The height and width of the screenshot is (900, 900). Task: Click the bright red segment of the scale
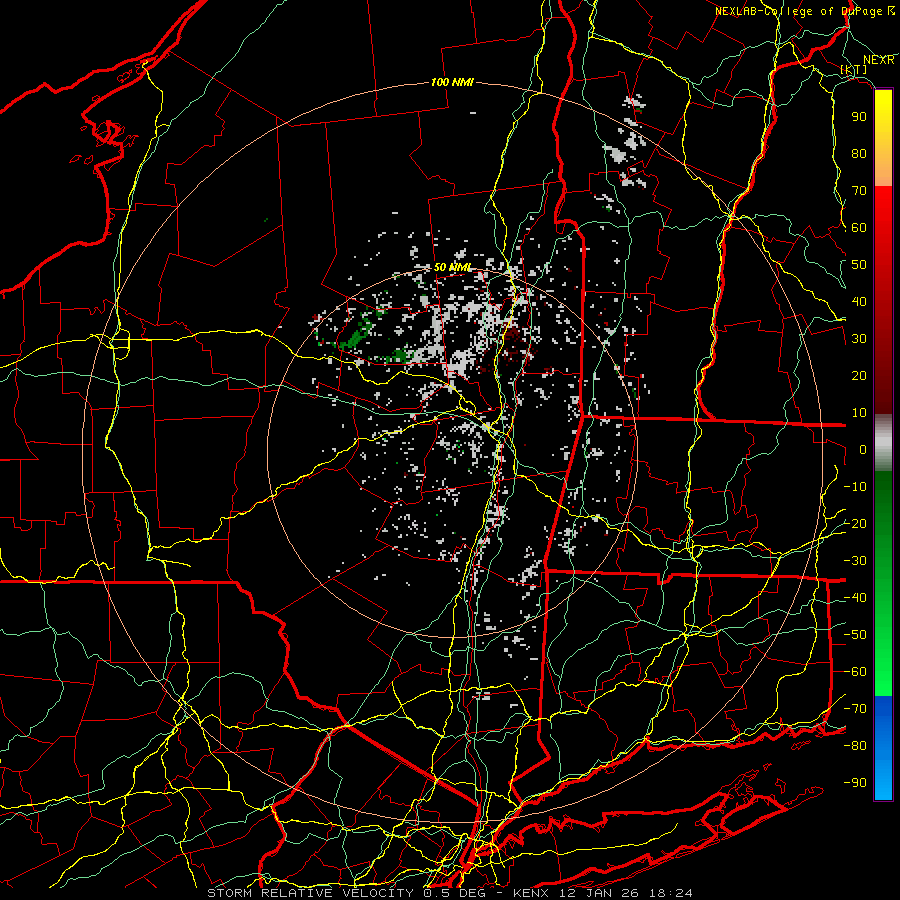coord(883,230)
